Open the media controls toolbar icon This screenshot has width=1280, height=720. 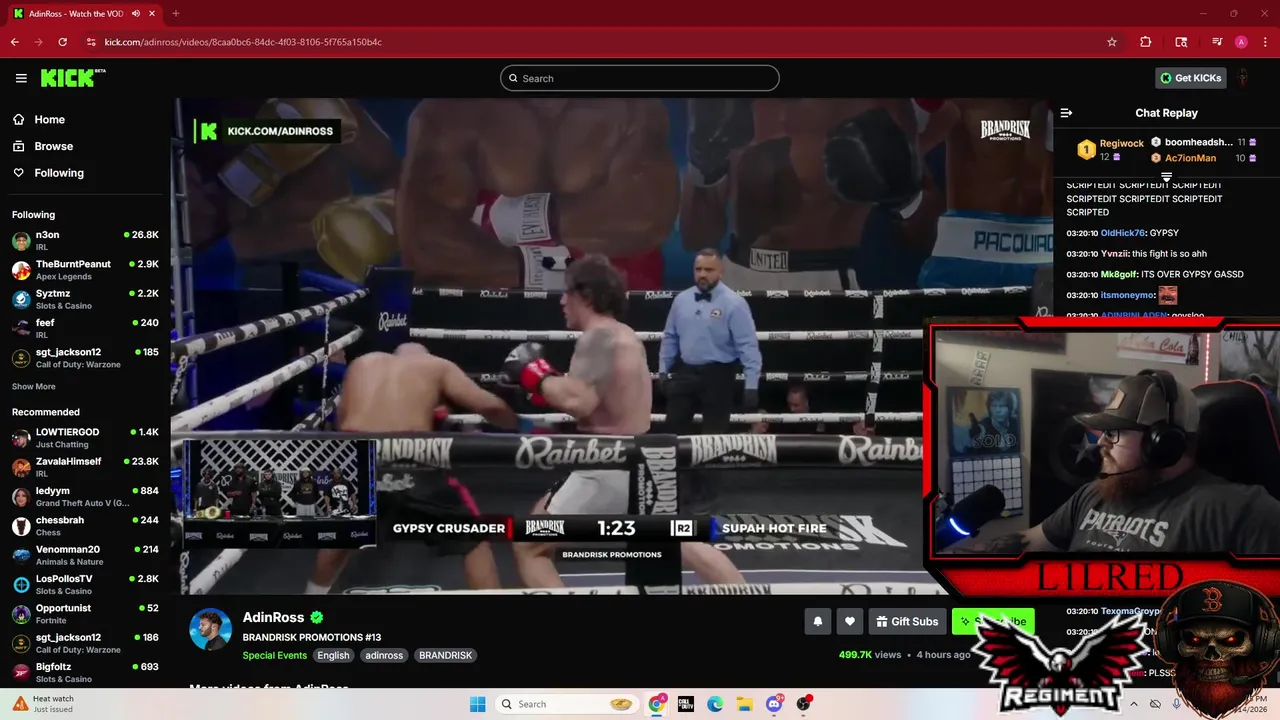tap(1217, 42)
